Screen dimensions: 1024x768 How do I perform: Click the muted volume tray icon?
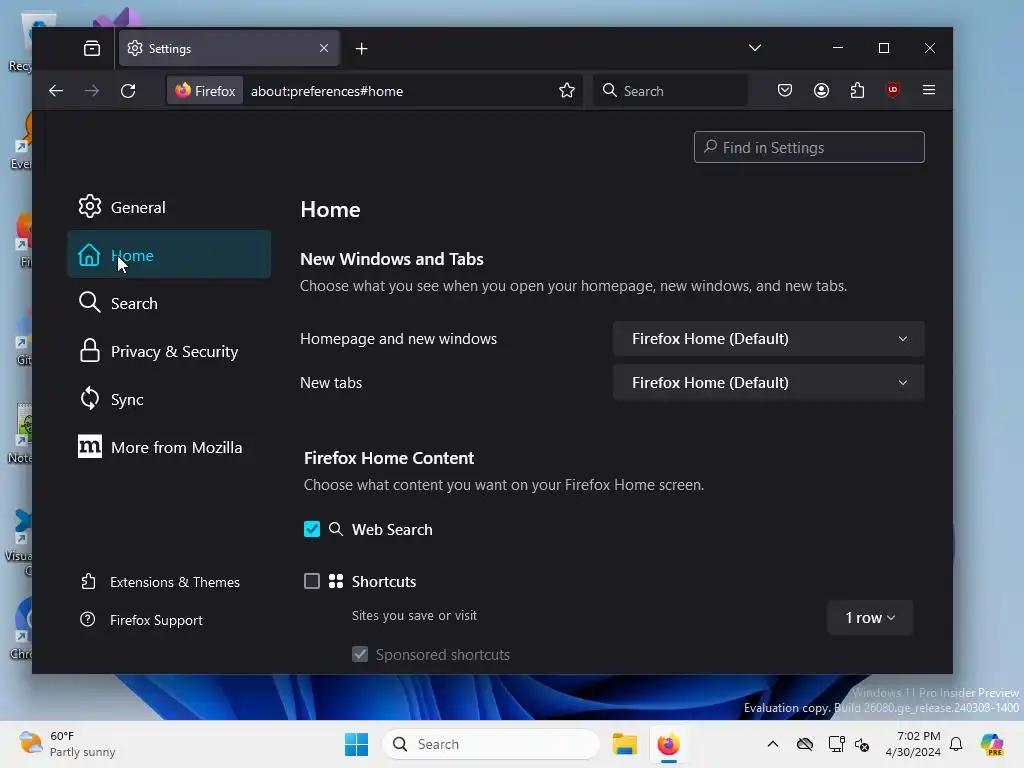point(862,744)
